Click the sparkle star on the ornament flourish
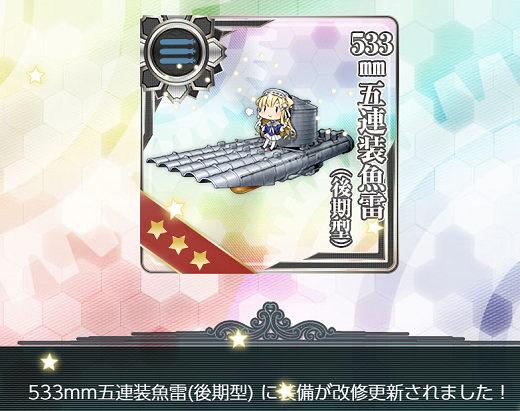The height and width of the screenshot is (411, 520). 238,339
